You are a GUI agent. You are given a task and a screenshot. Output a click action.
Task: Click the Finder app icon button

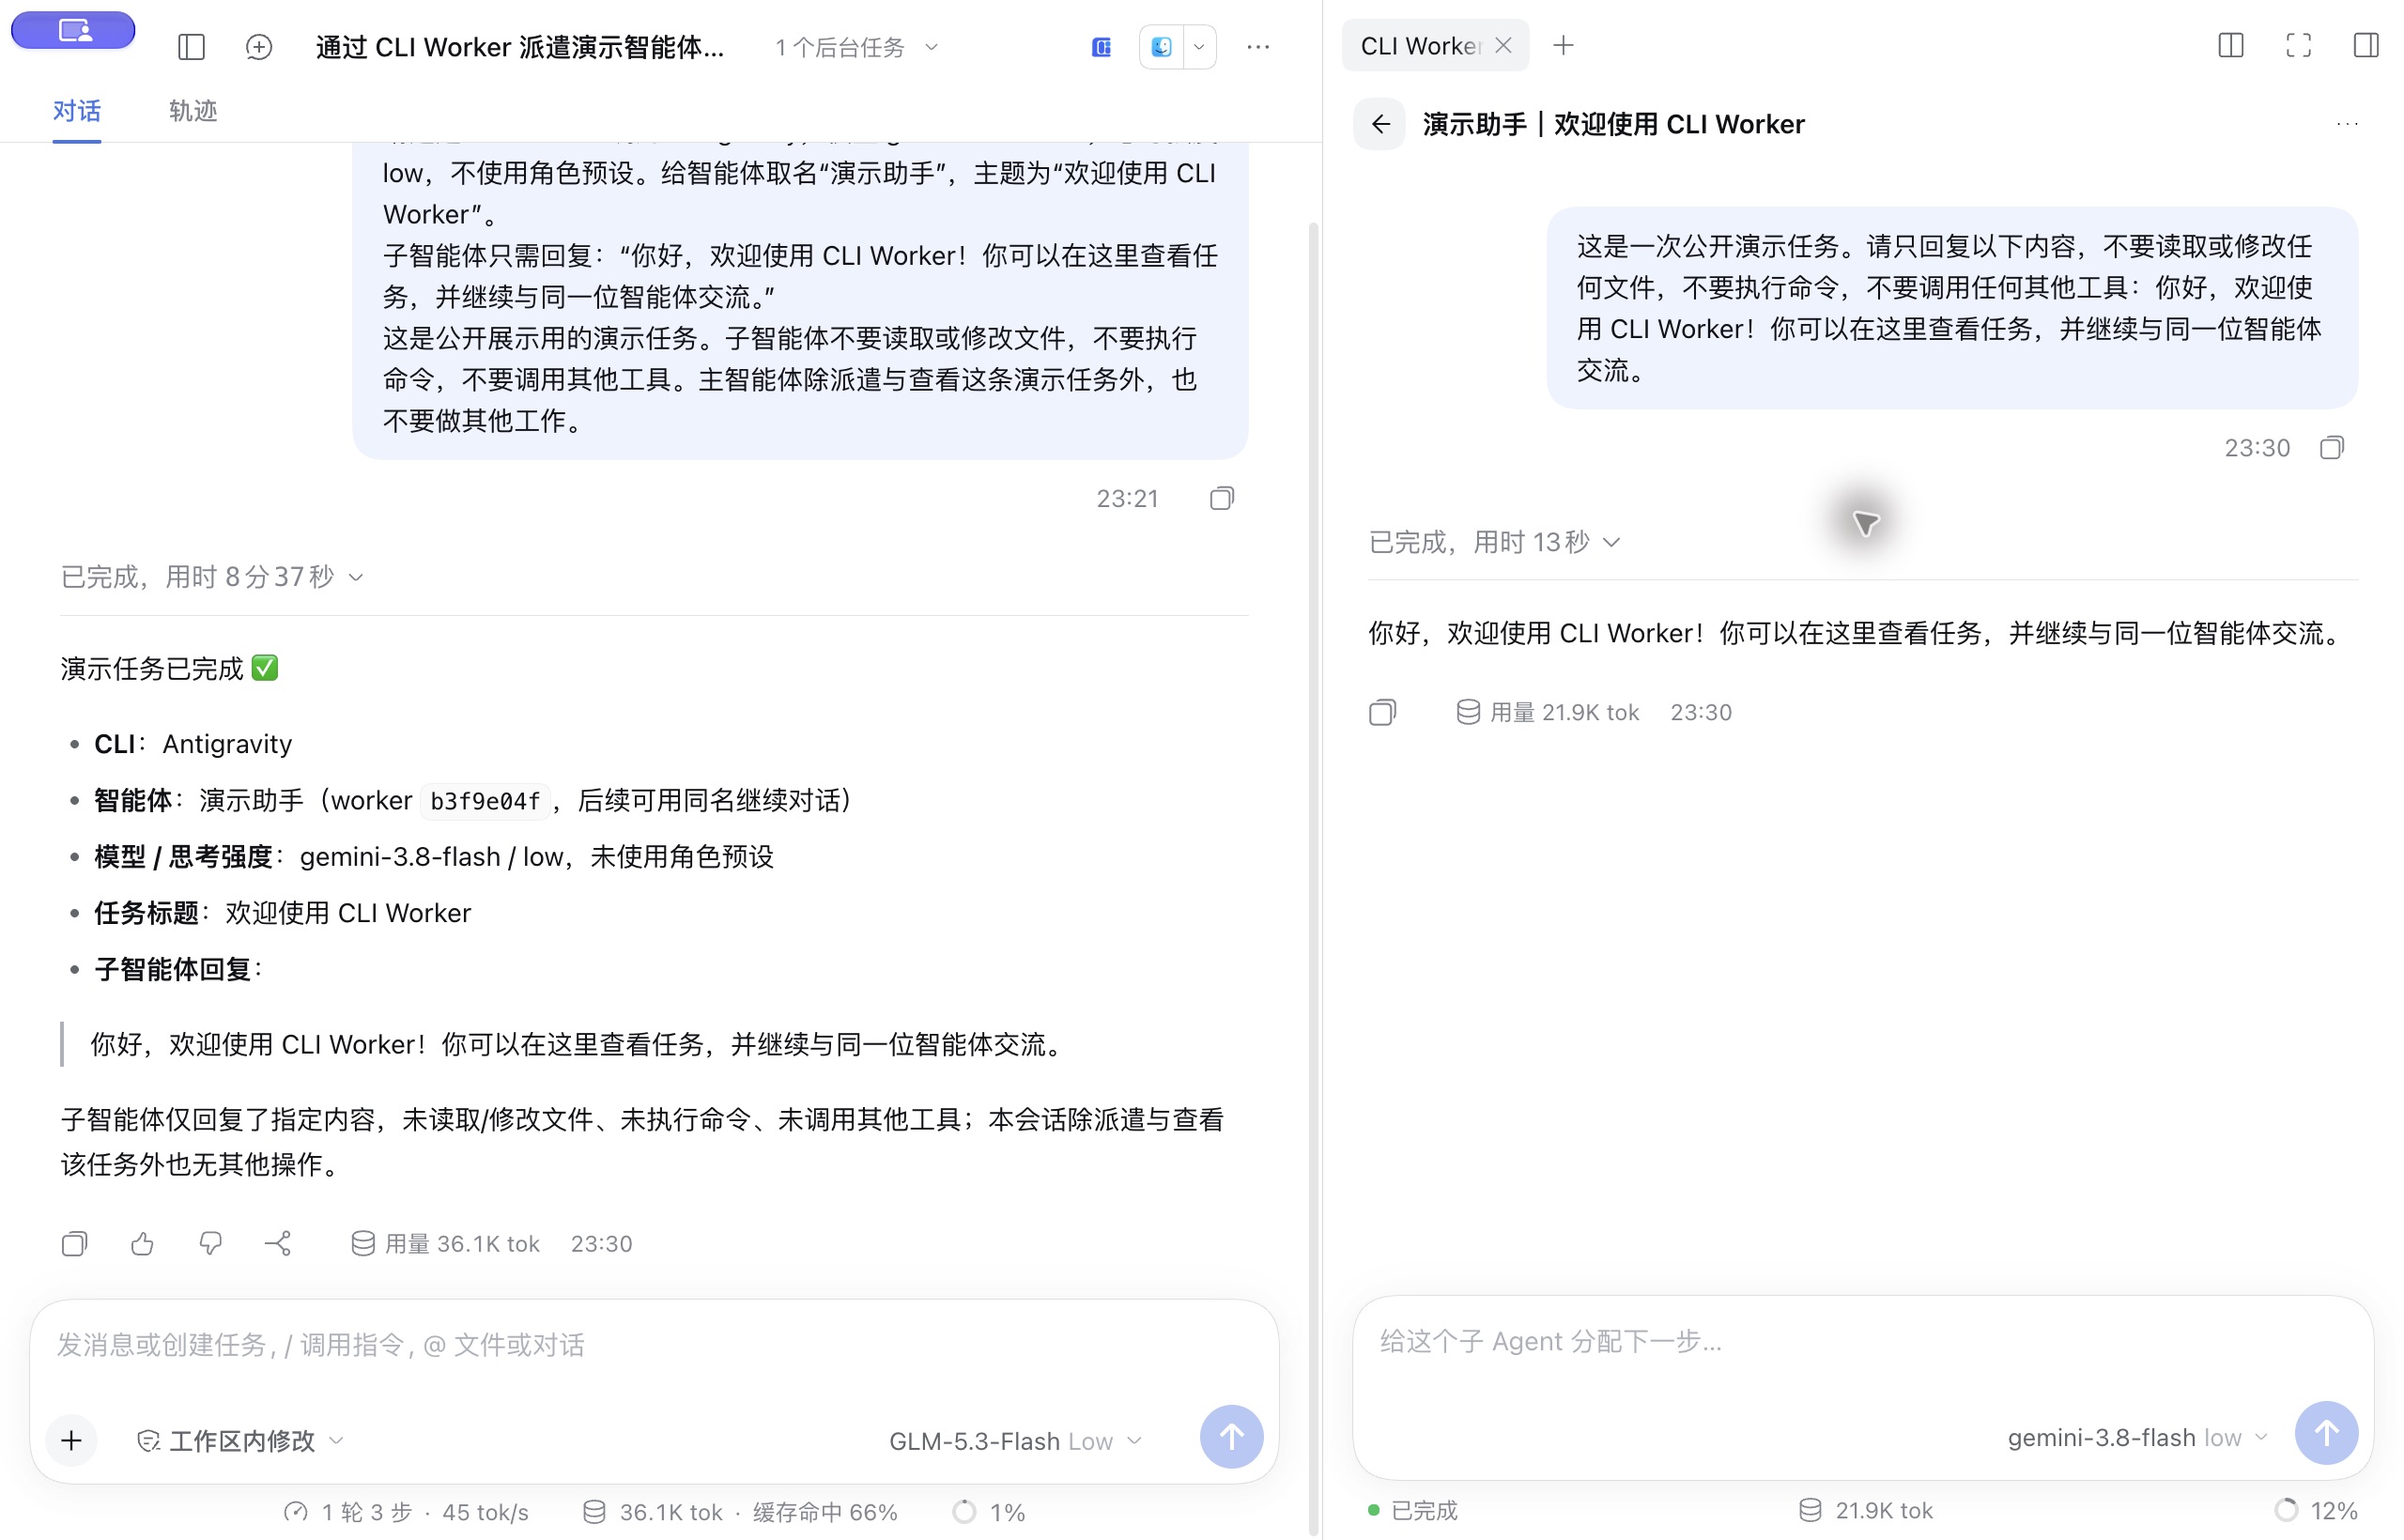click(1162, 47)
